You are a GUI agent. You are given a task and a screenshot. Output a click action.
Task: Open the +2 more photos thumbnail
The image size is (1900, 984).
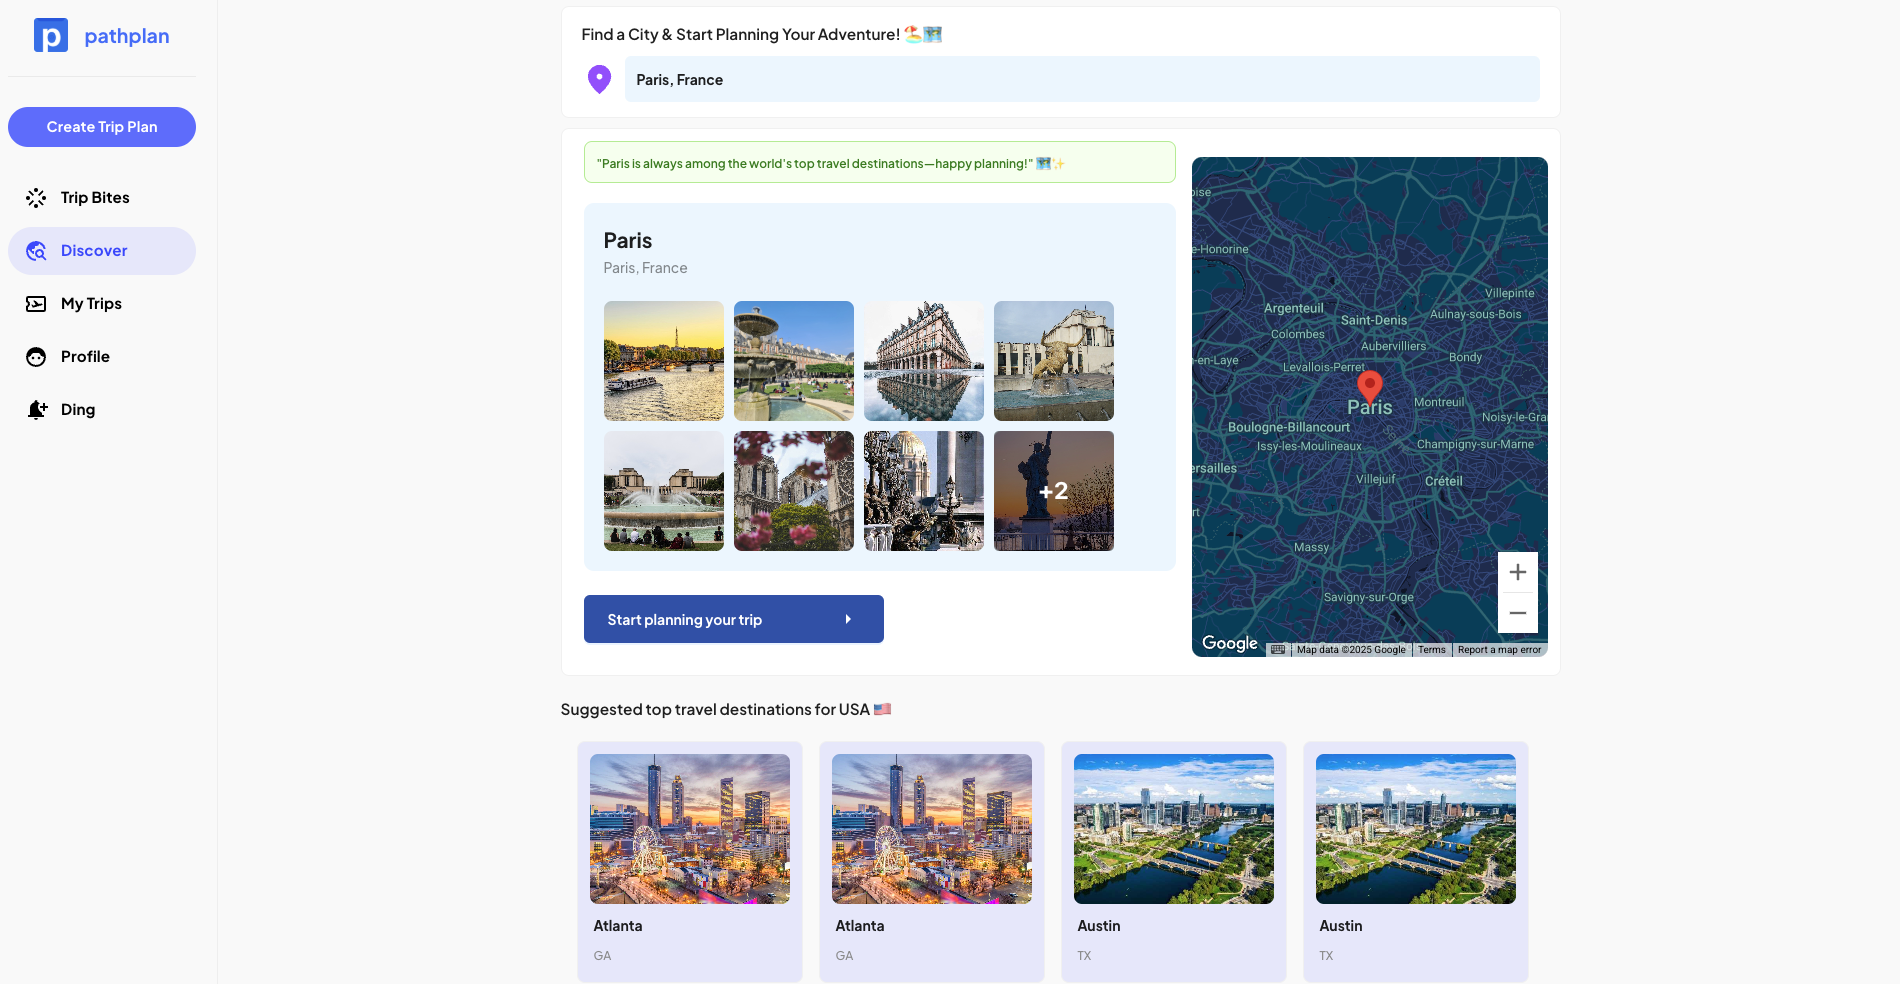(1054, 491)
